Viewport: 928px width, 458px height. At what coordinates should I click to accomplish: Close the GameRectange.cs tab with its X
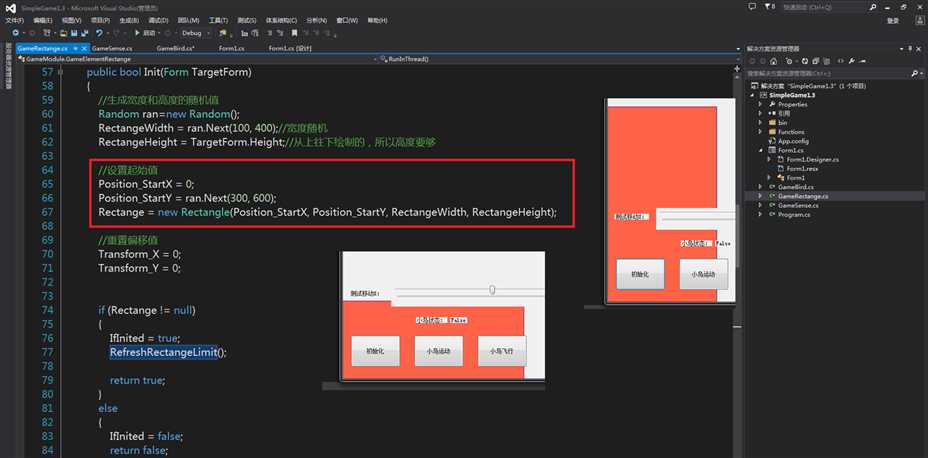point(84,48)
